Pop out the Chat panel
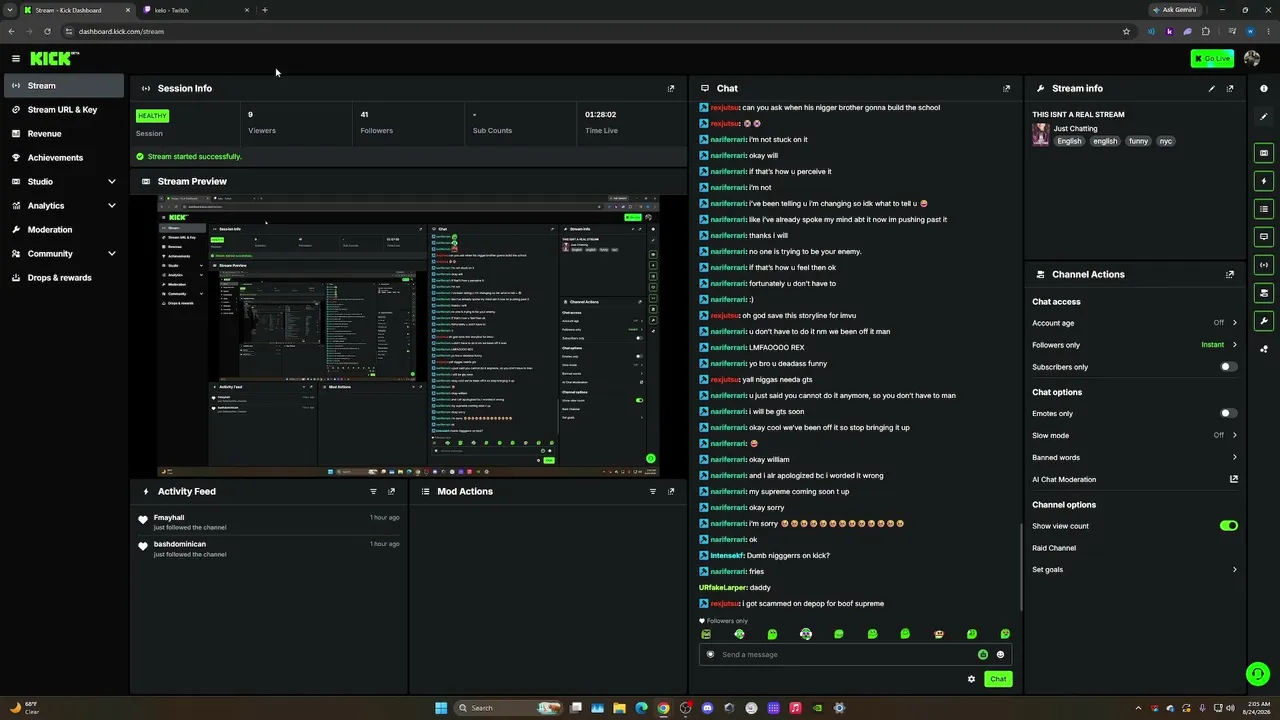 point(1006,89)
